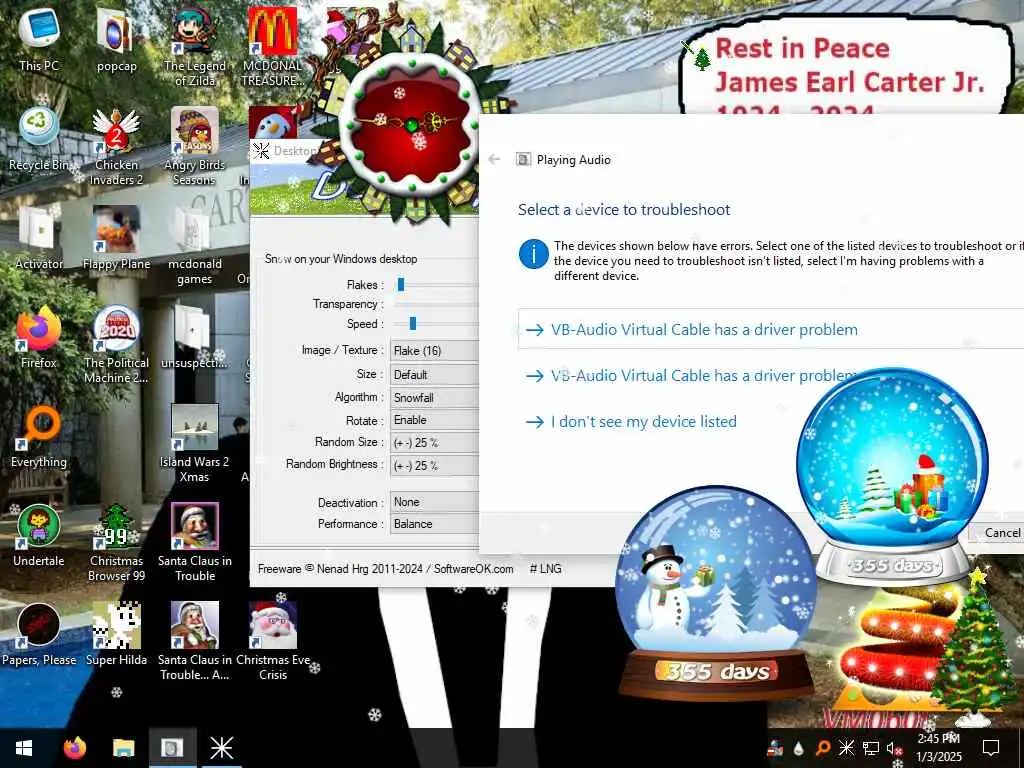This screenshot has height=768, width=1024.
Task: Click the Santa Claus colored tray icon
Action: tap(775, 748)
